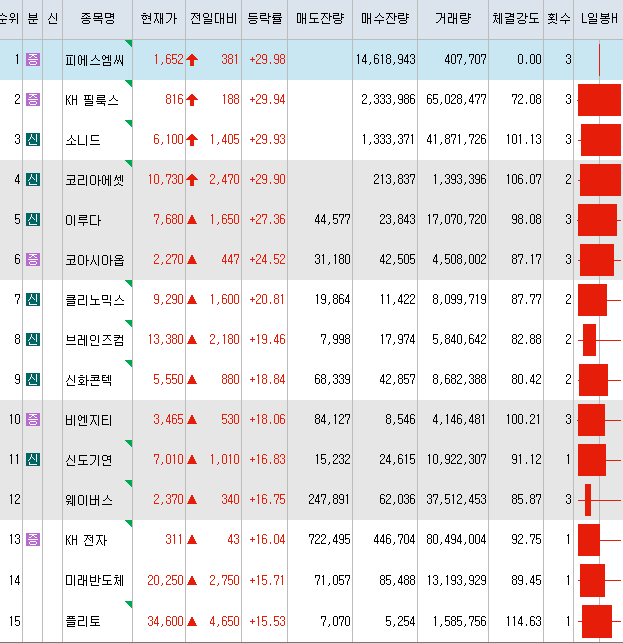
Task: Click the 신 badge in 소니드 row
Action: click(x=33, y=139)
